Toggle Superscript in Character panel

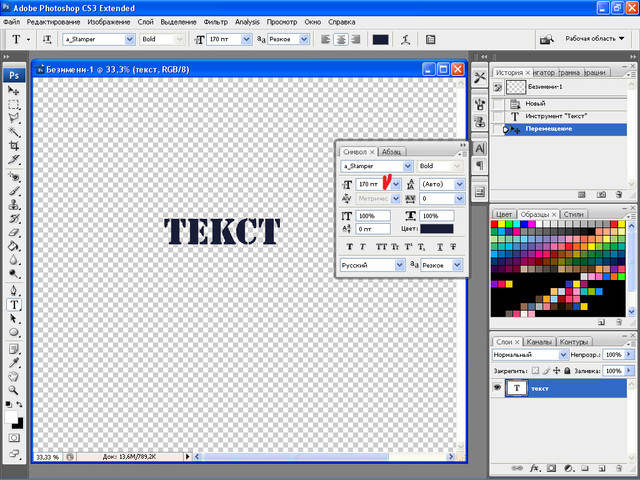(408, 247)
